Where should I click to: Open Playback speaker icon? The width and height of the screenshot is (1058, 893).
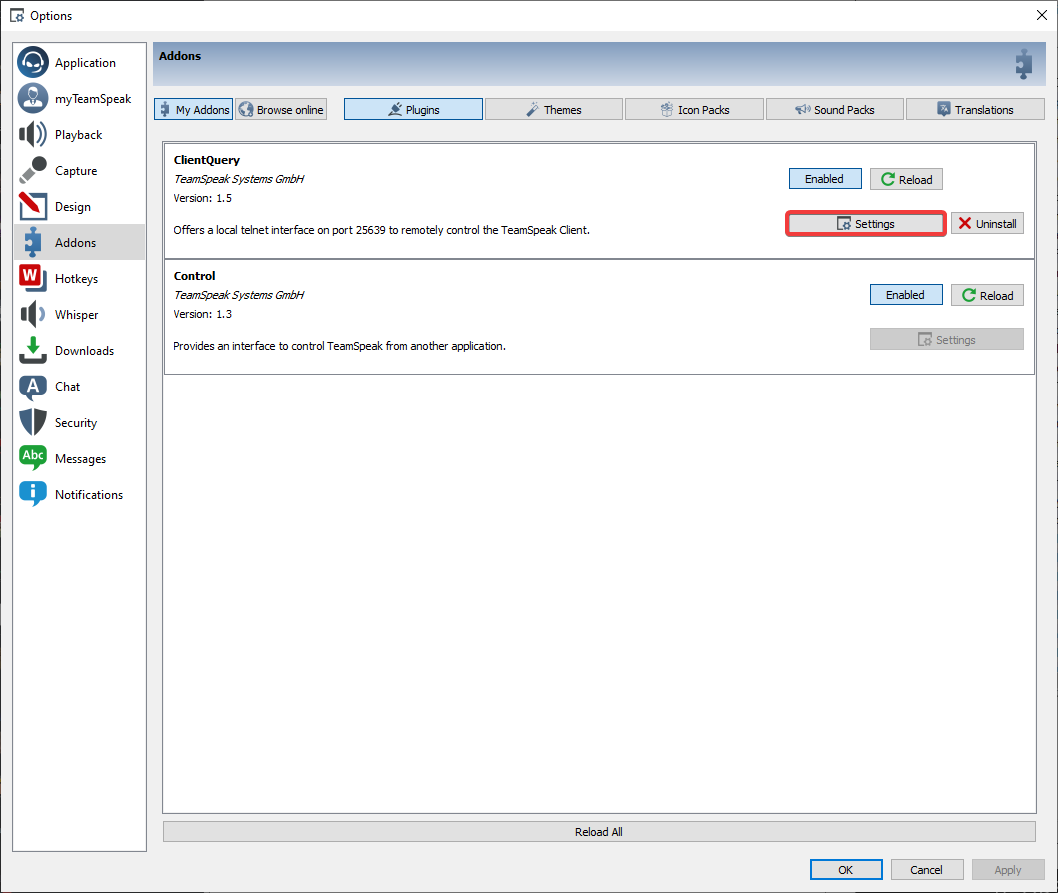click(x=32, y=134)
